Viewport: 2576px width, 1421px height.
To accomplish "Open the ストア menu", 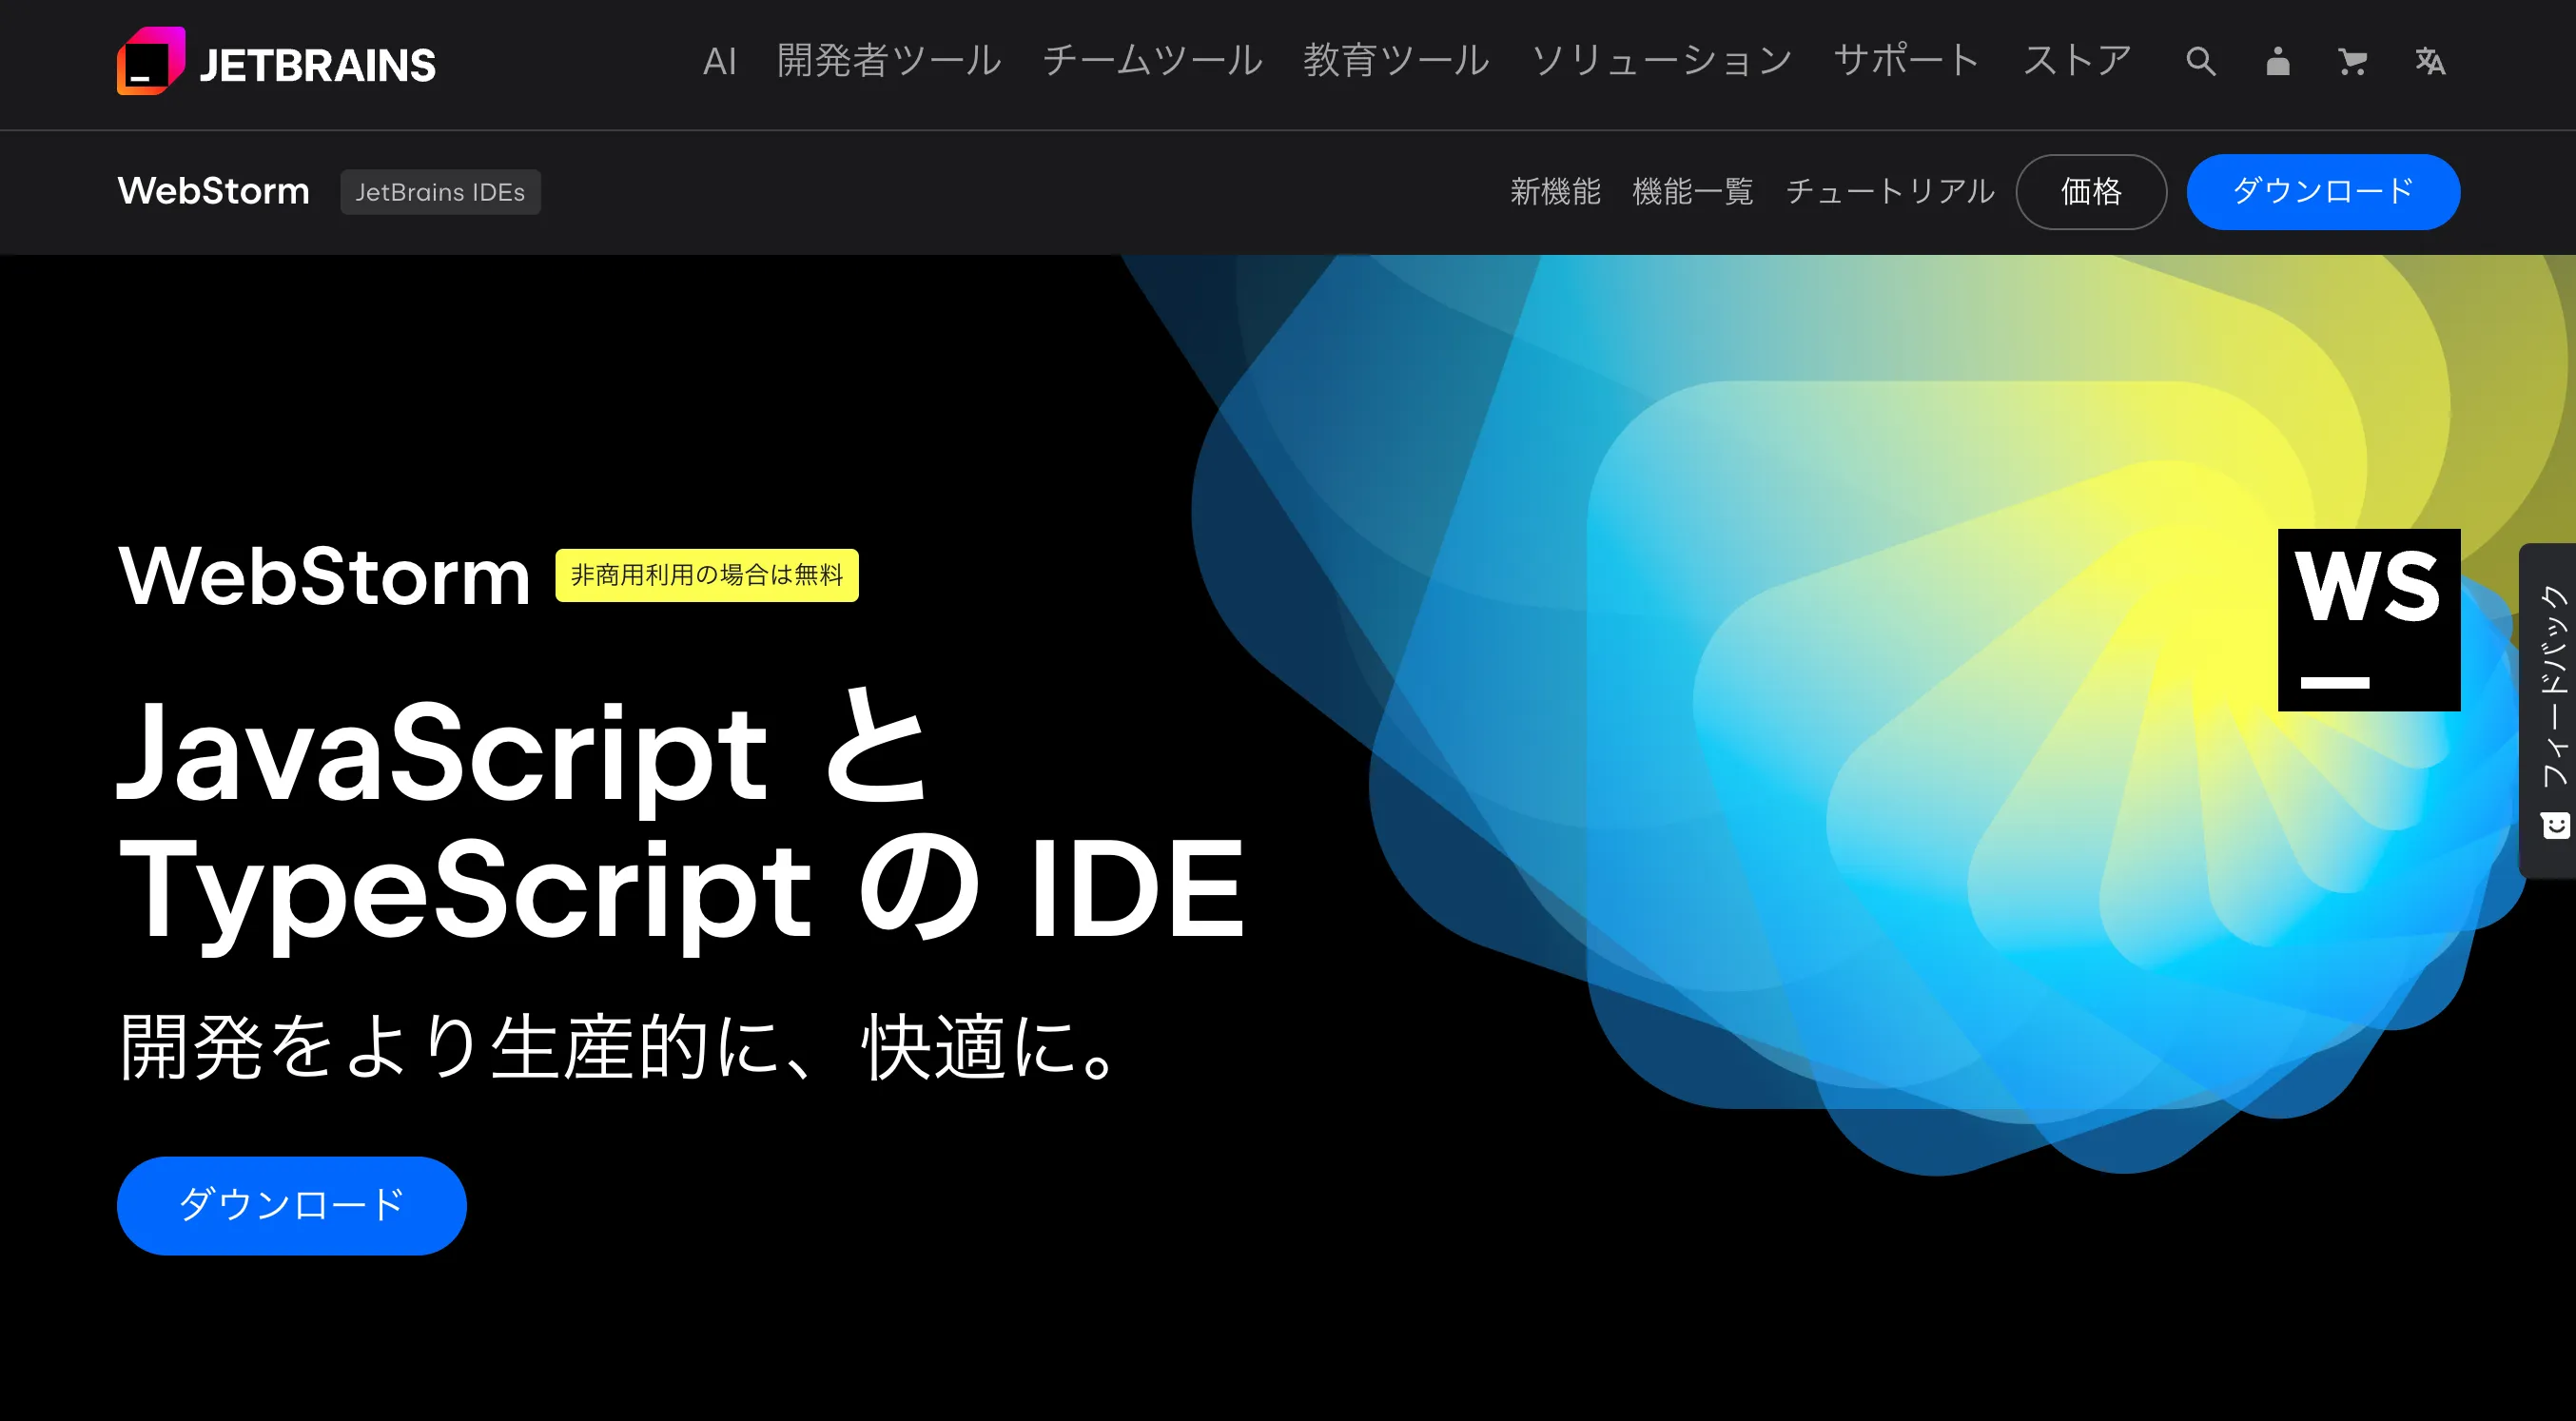I will (x=2077, y=62).
